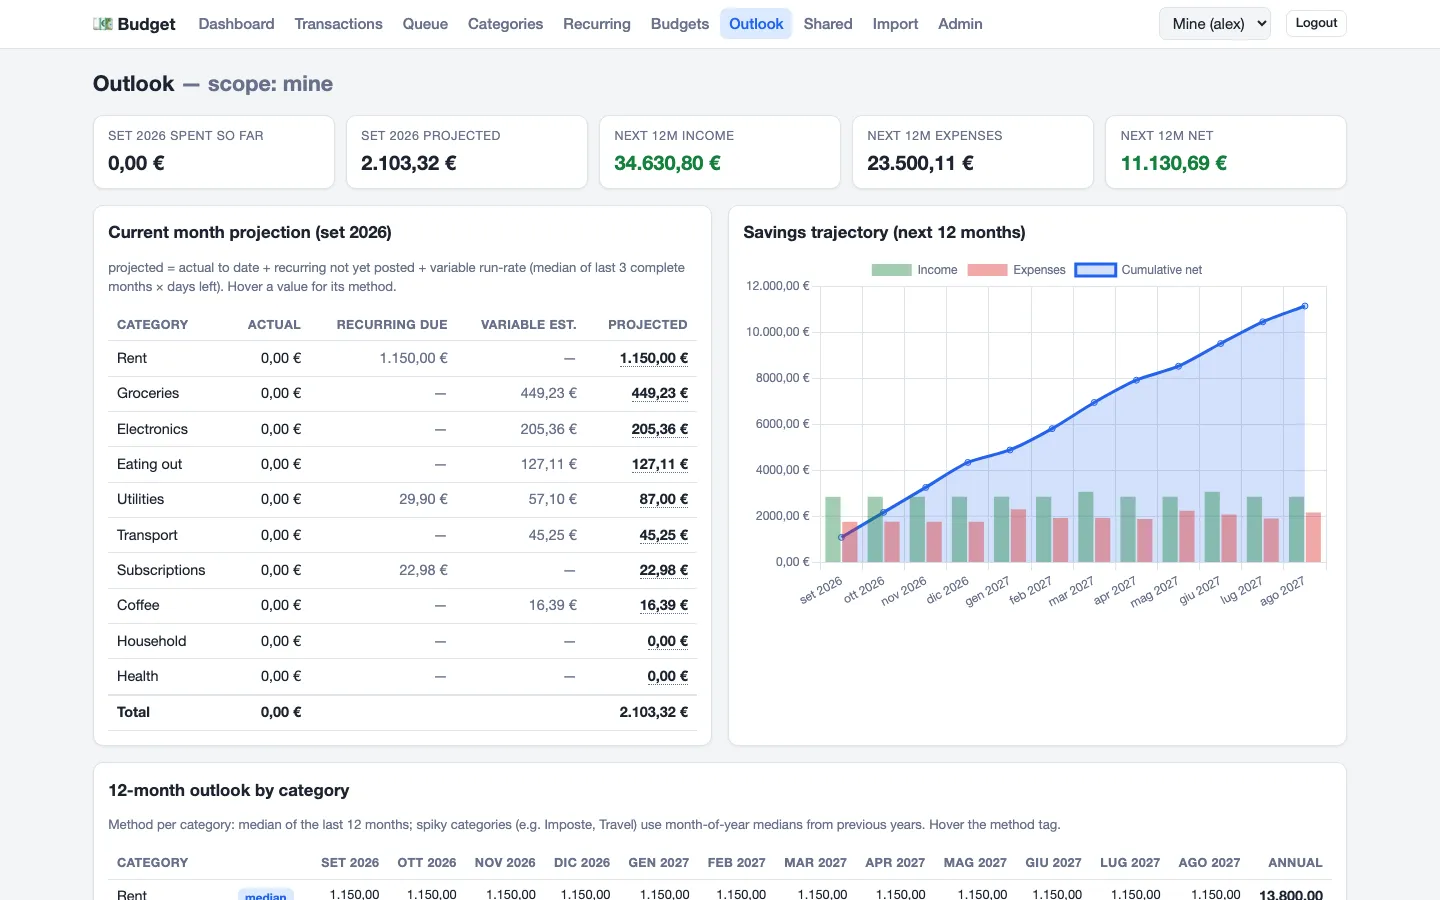
Task: Click the Rent recurring due amount
Action: coord(414,358)
